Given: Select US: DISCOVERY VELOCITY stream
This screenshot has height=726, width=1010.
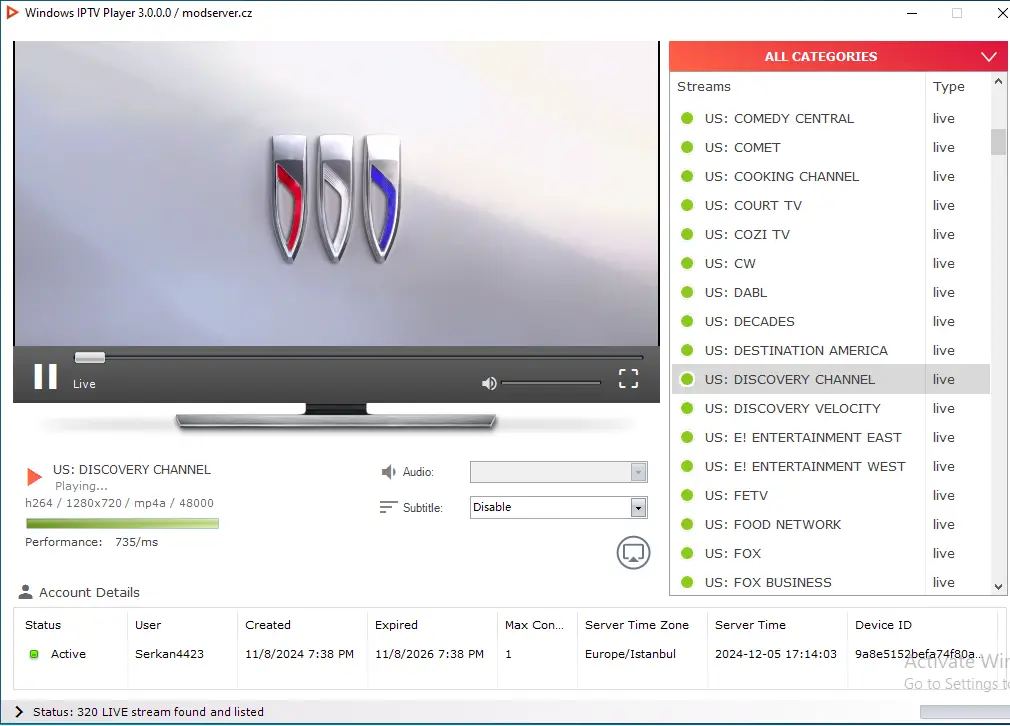Looking at the screenshot, I should 830,408.
